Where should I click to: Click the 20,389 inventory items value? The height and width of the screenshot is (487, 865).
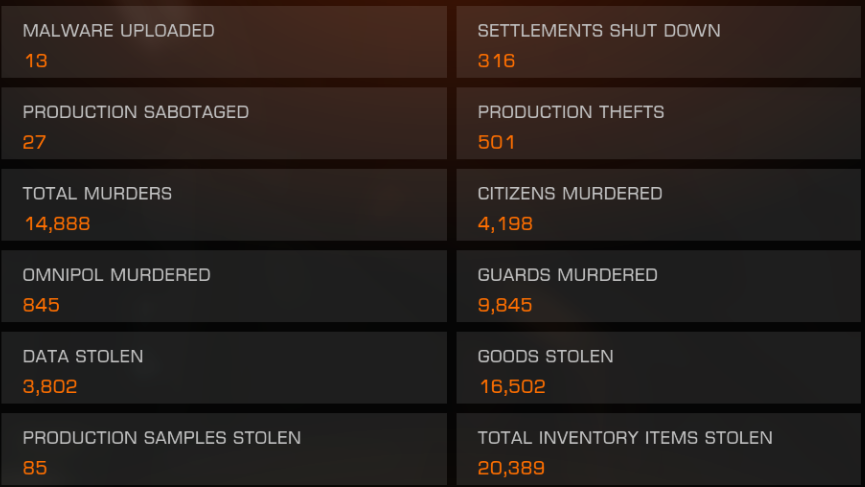pyautogui.click(x=511, y=468)
